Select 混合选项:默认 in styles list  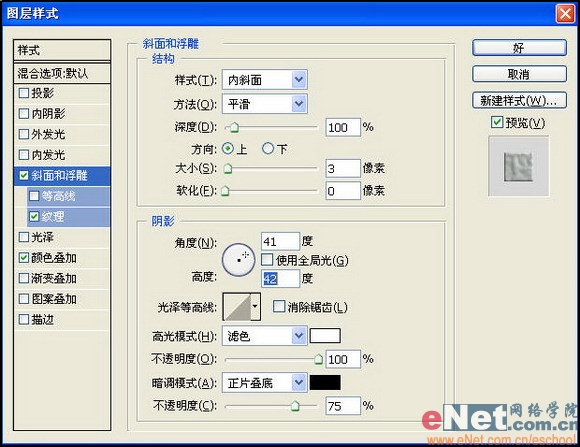62,73
